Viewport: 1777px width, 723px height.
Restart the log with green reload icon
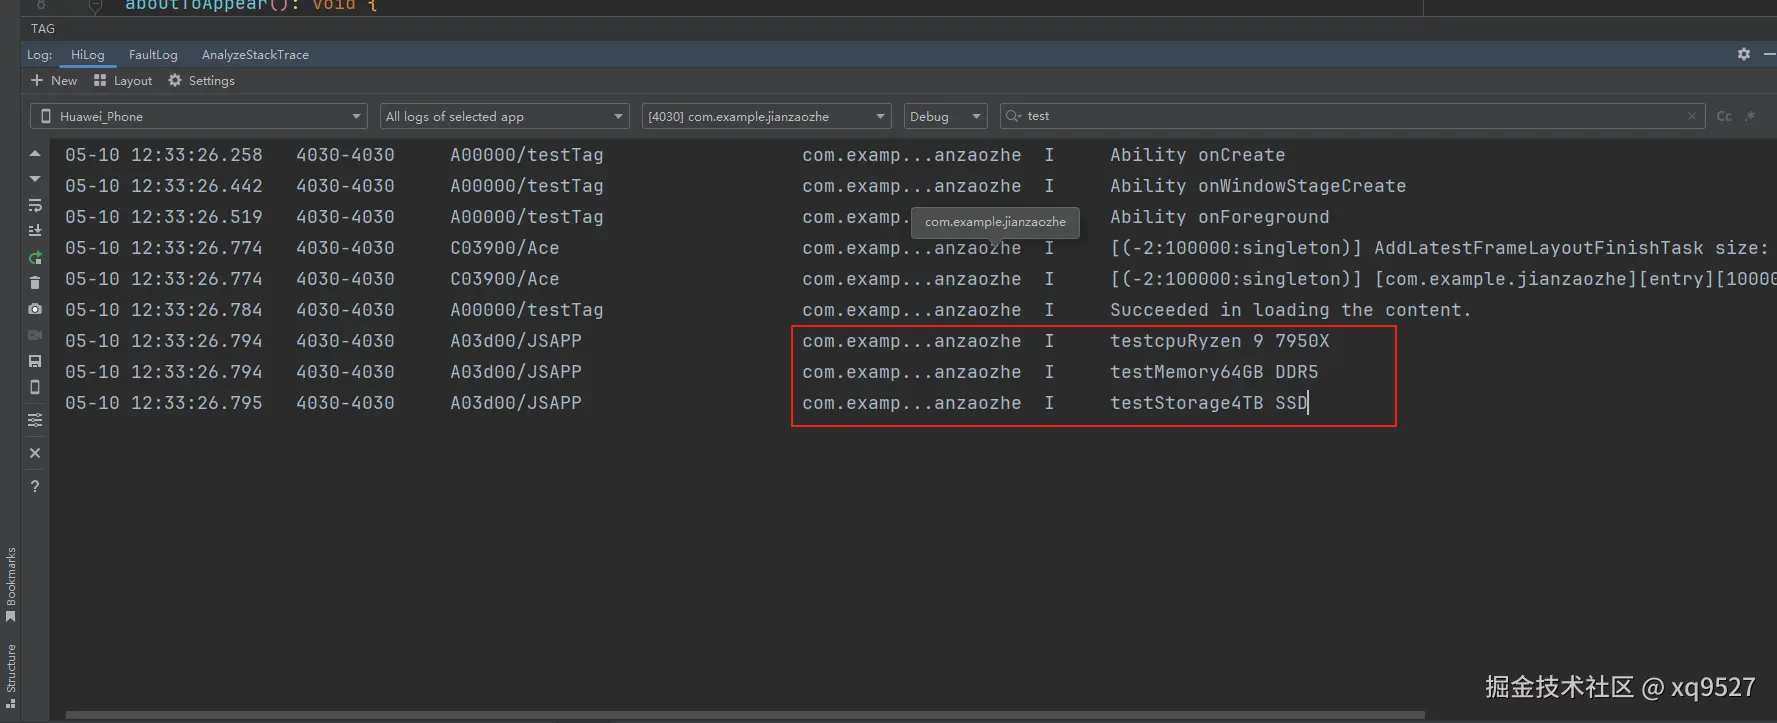pyautogui.click(x=35, y=257)
